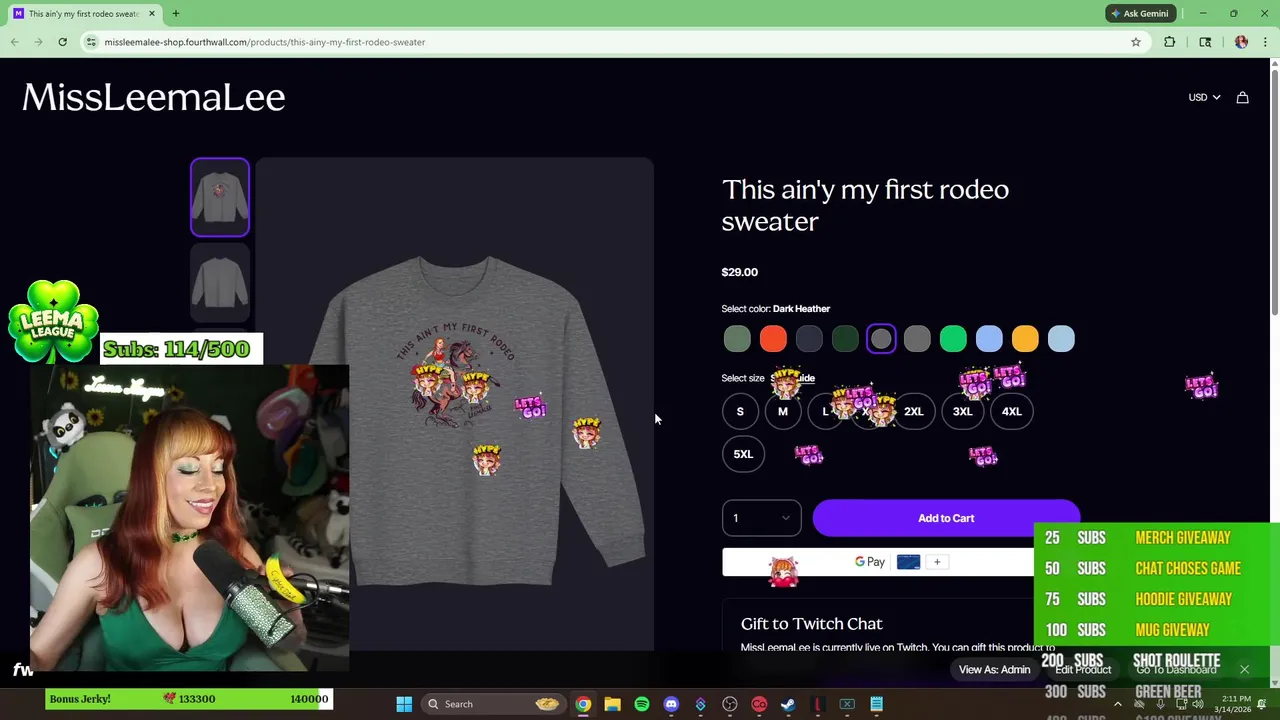Open Notepad from the taskbar
The width and height of the screenshot is (1280, 720).
point(876,704)
